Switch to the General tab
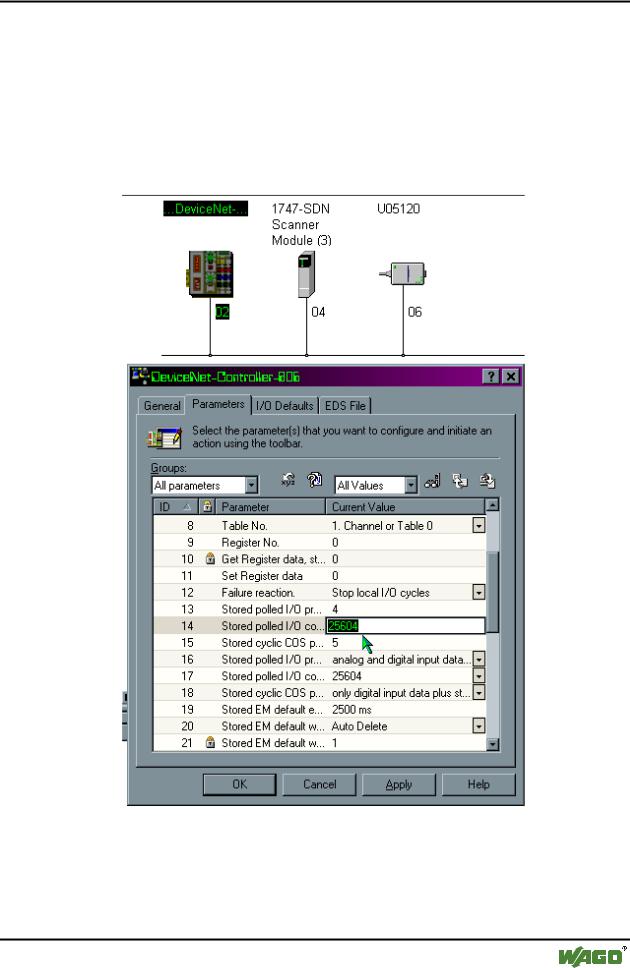630x968 pixels. point(162,406)
